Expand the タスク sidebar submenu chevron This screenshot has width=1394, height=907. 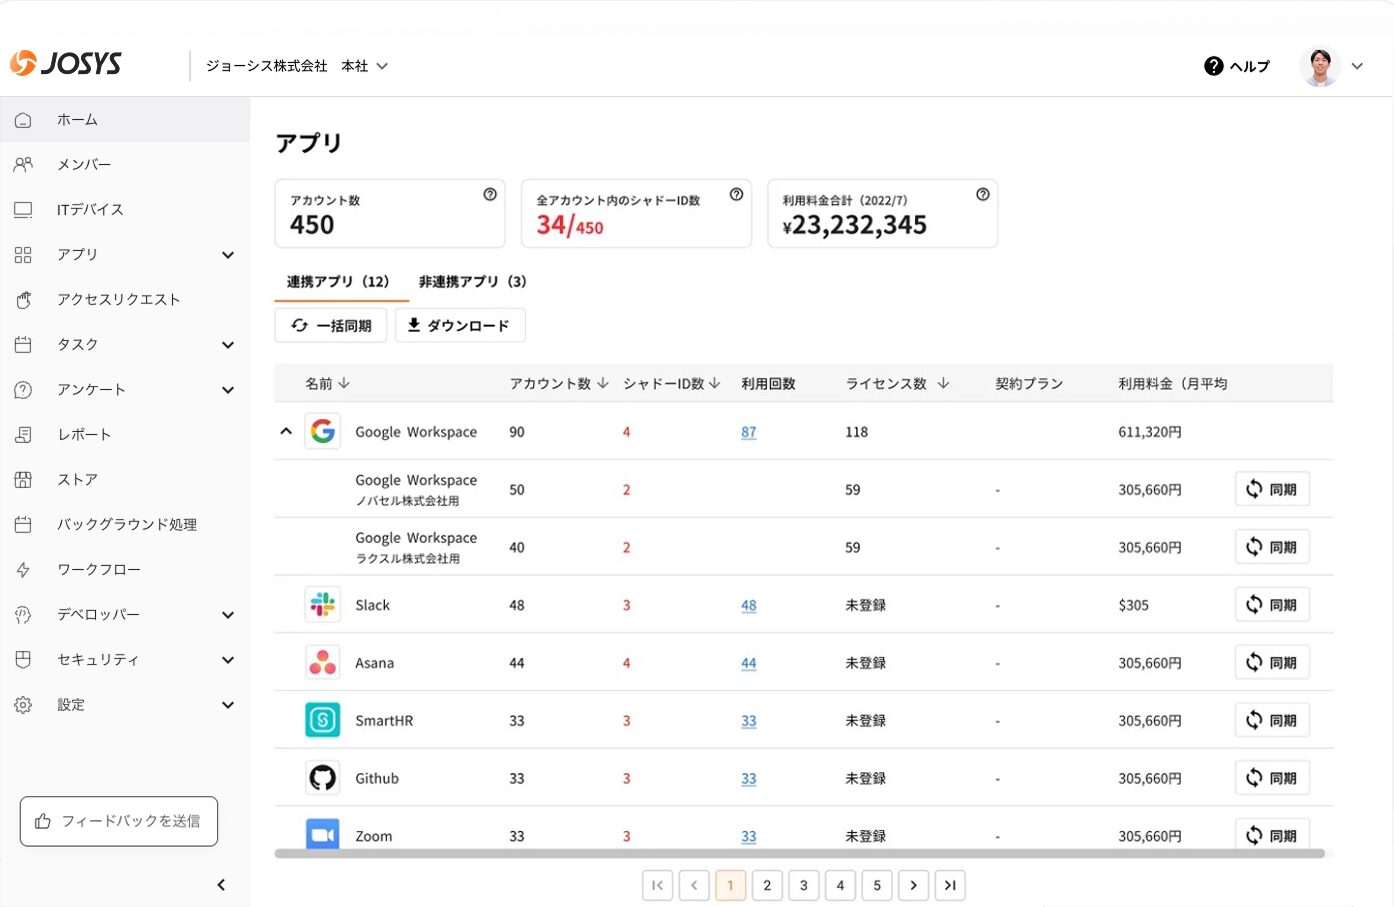coord(228,345)
